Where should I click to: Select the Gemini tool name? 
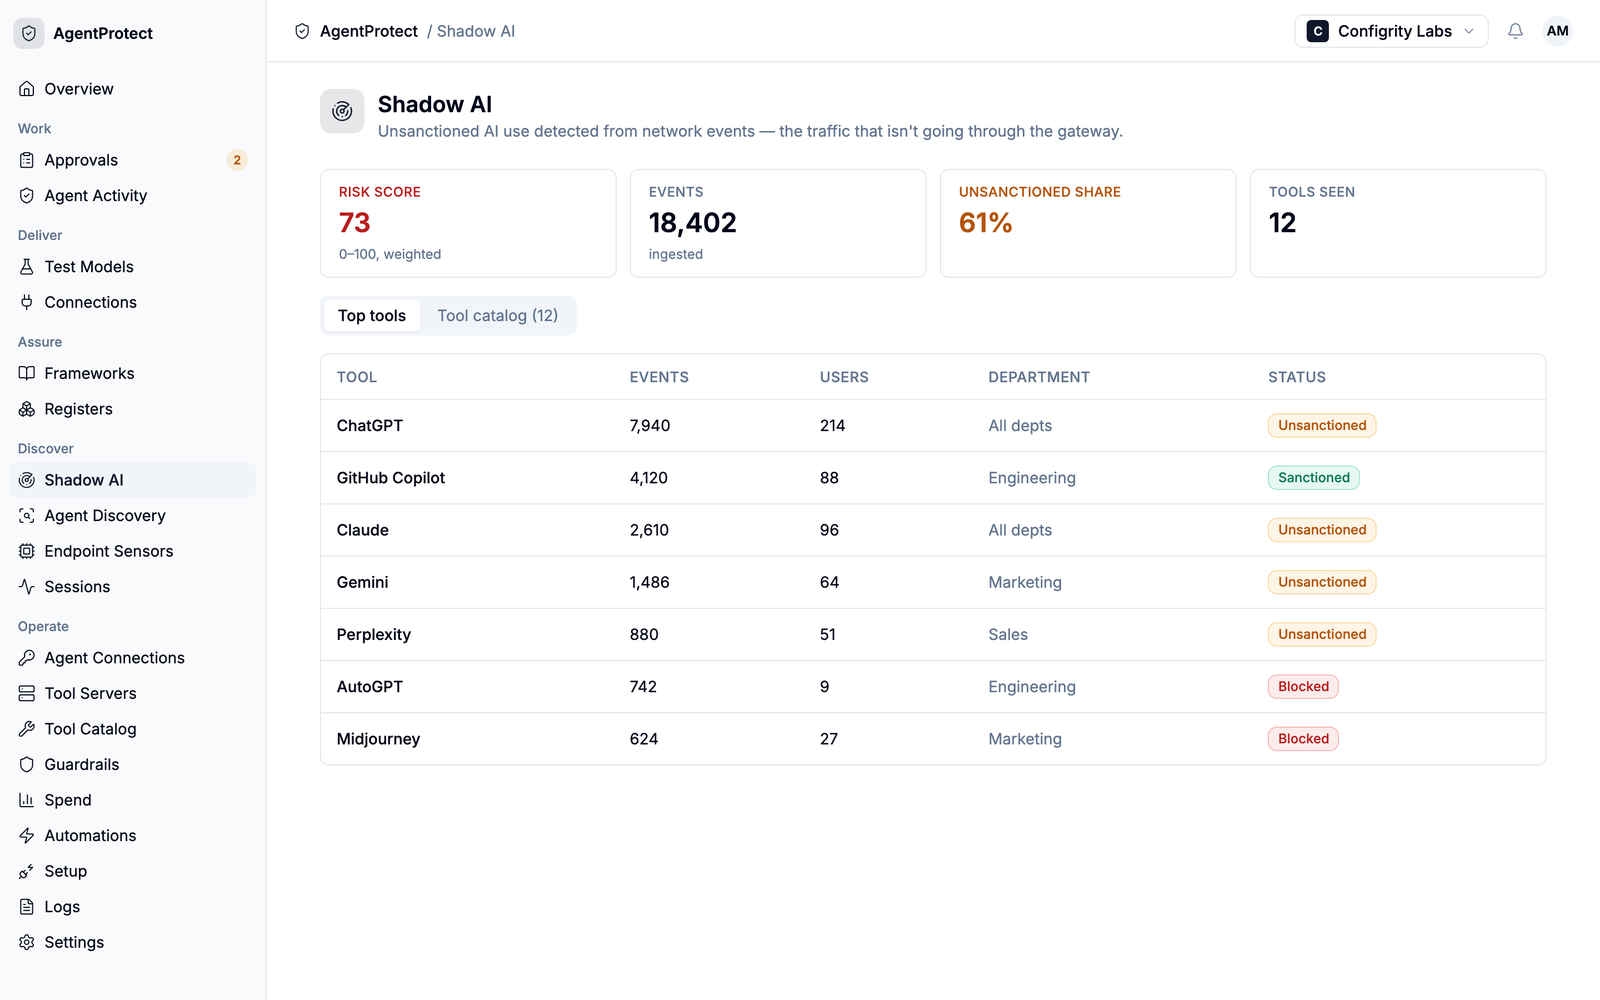click(363, 582)
